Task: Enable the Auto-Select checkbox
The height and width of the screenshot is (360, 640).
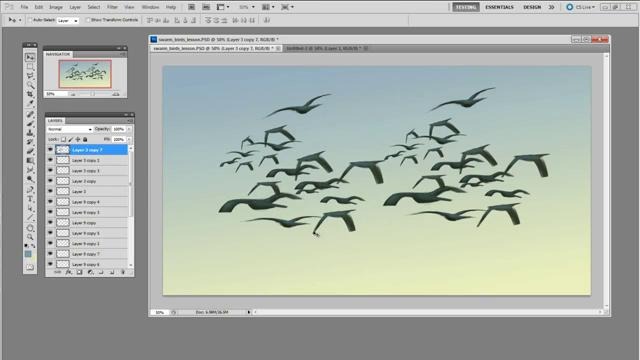Action: (x=30, y=20)
